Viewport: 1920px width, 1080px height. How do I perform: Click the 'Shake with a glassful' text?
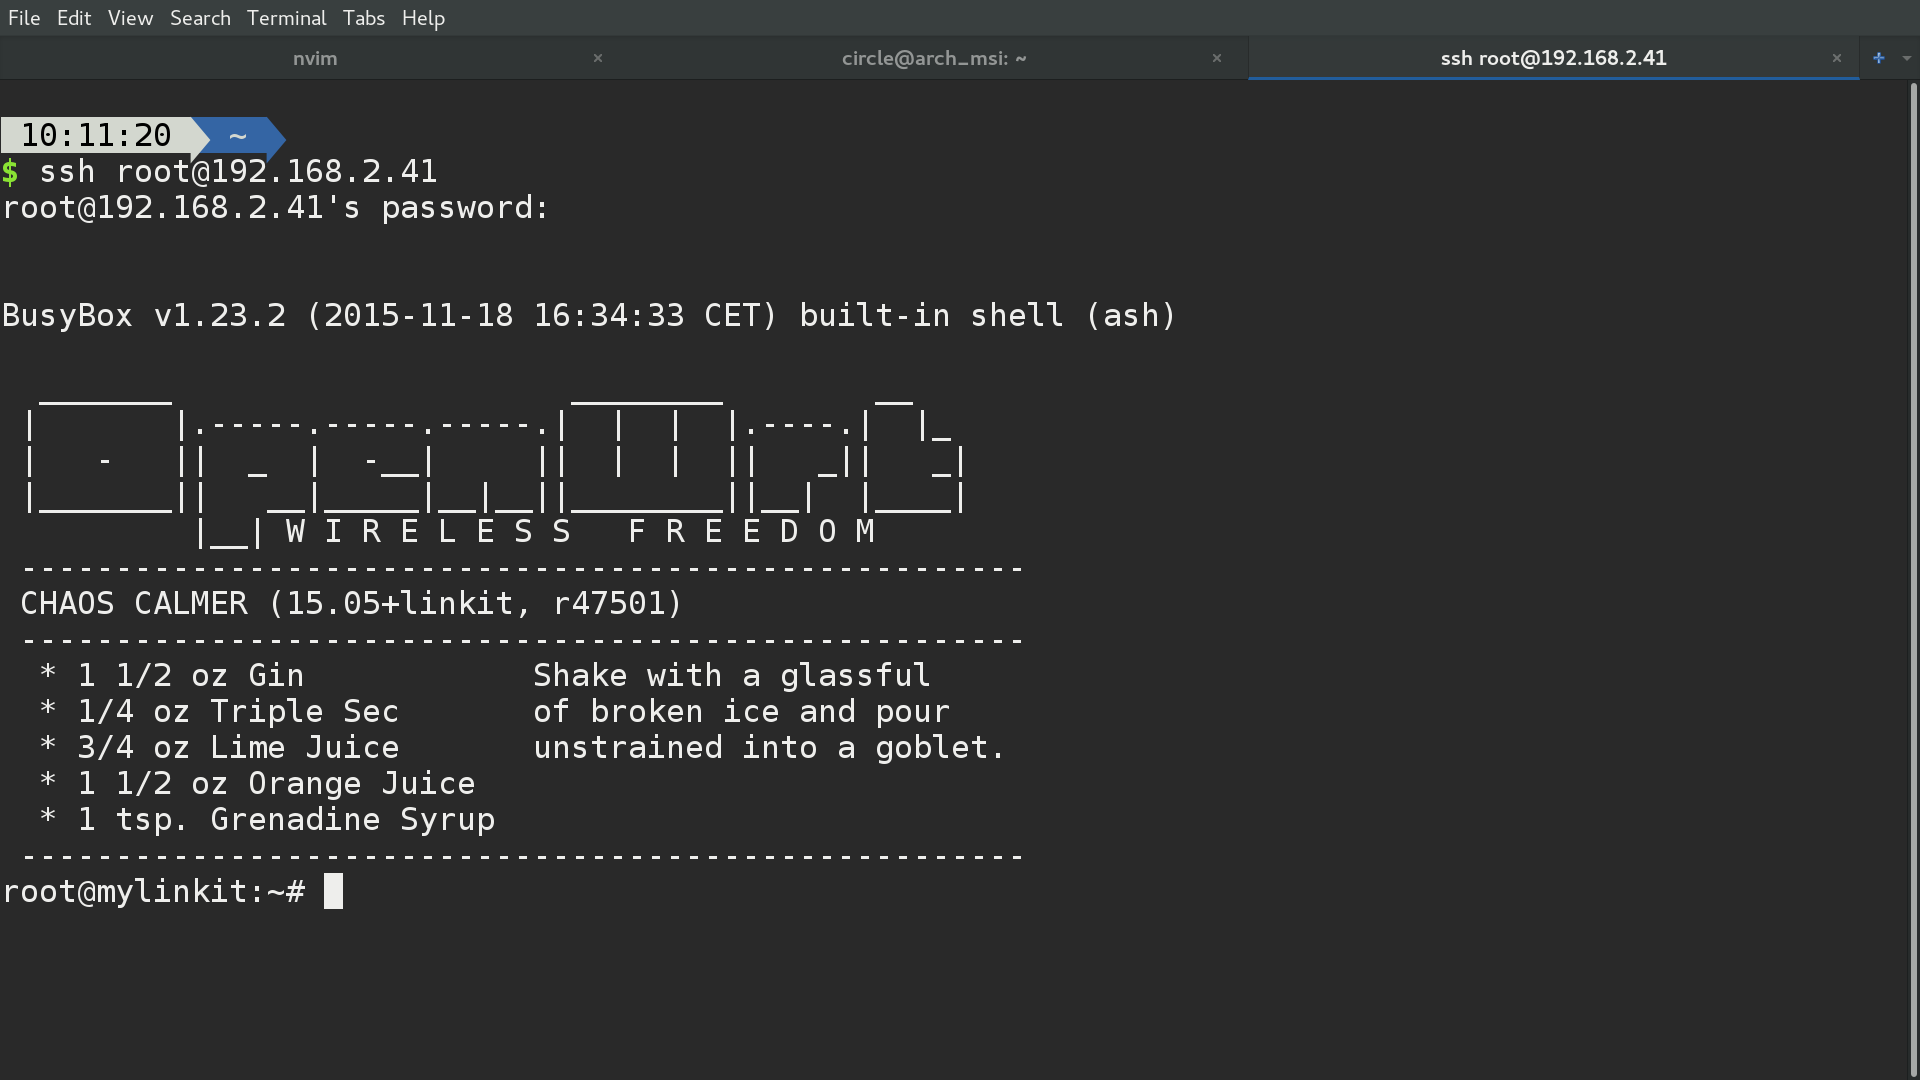732,675
